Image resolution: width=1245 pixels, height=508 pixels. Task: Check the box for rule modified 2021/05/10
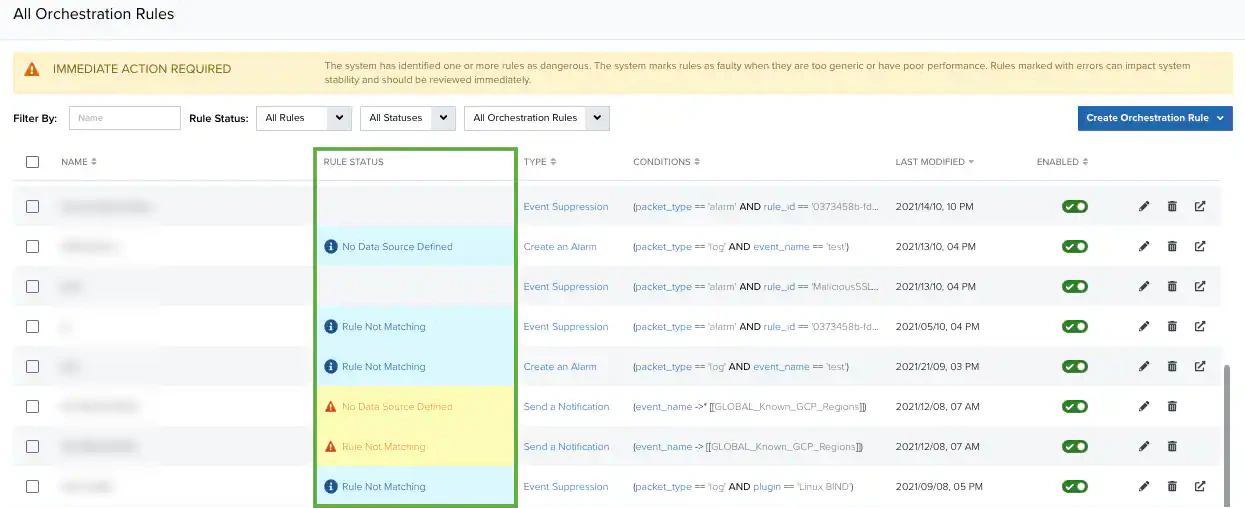[32, 327]
